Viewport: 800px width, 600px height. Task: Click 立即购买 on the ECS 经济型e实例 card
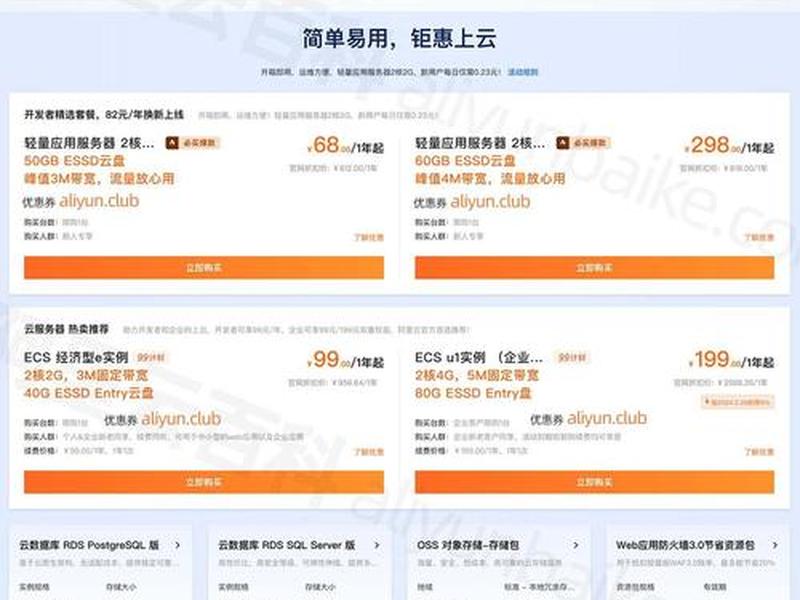[204, 482]
